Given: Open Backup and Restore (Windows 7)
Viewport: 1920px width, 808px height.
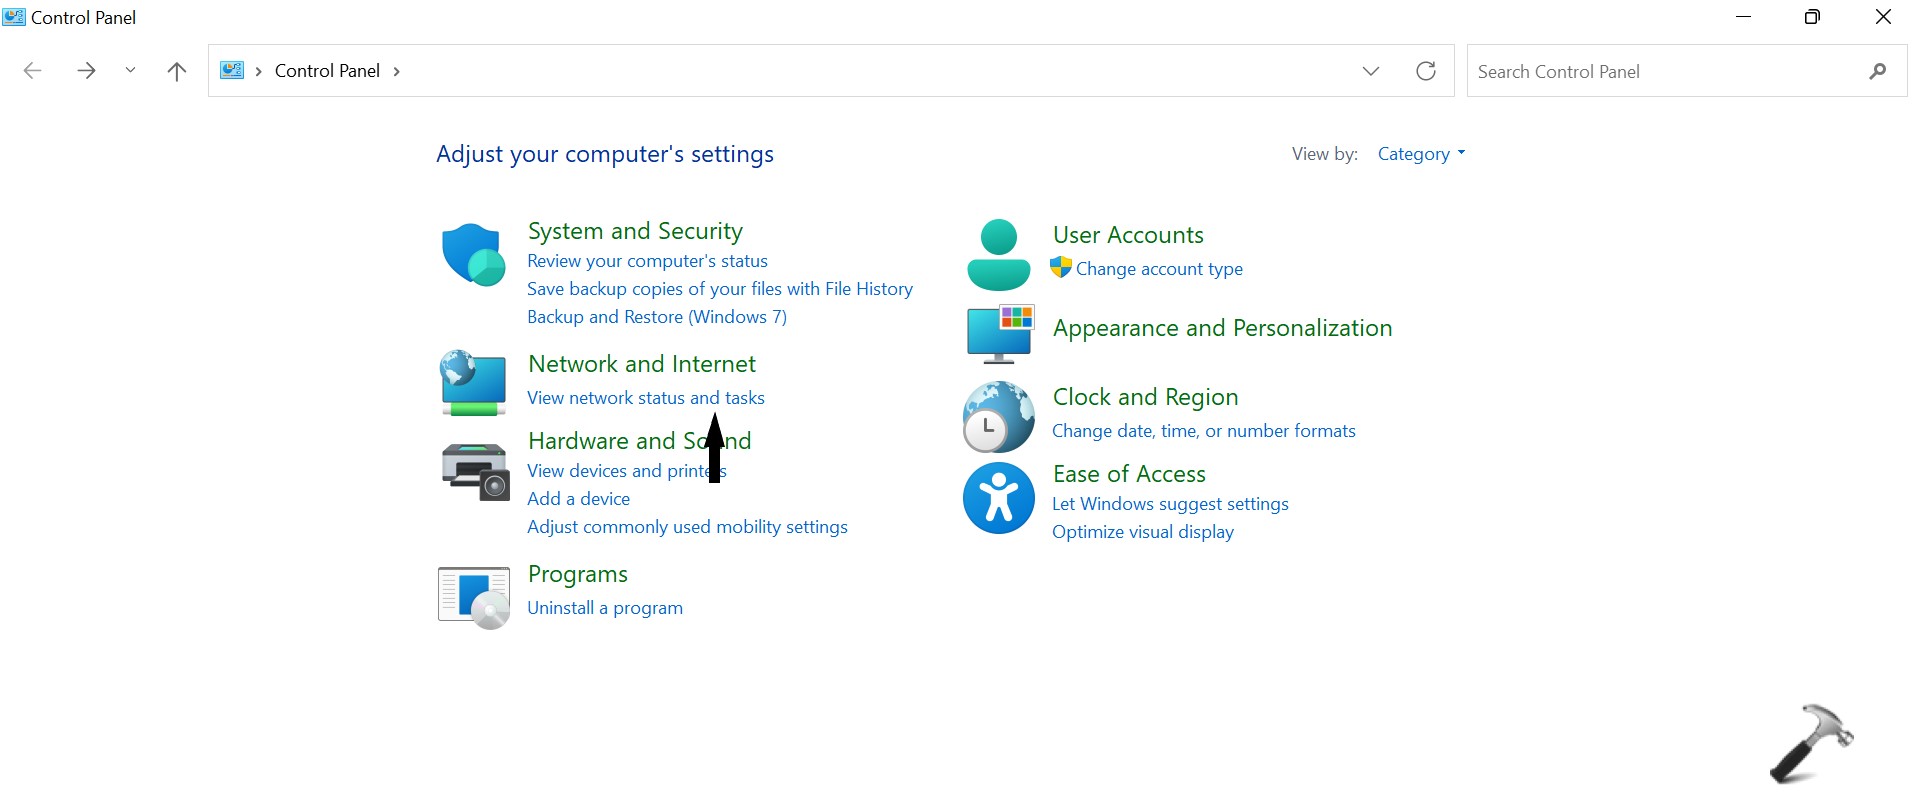Looking at the screenshot, I should point(656,317).
